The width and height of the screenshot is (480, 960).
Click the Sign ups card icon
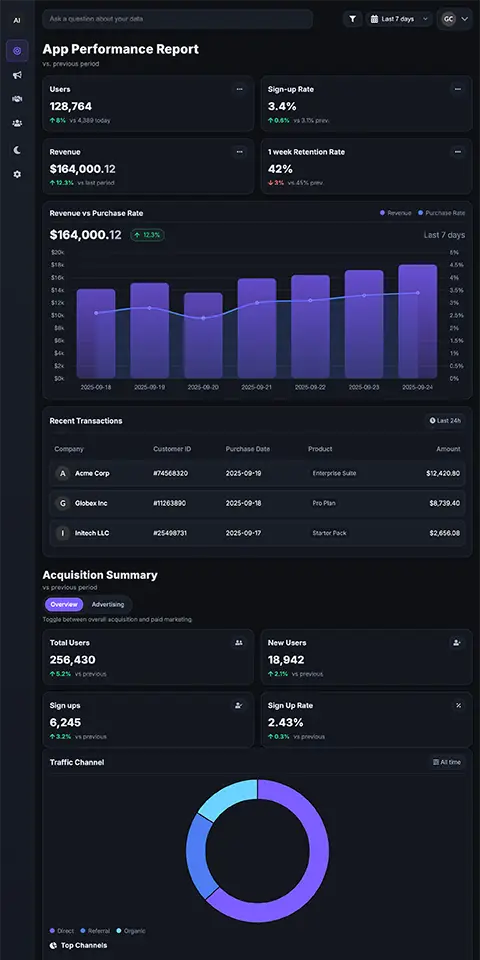point(239,705)
